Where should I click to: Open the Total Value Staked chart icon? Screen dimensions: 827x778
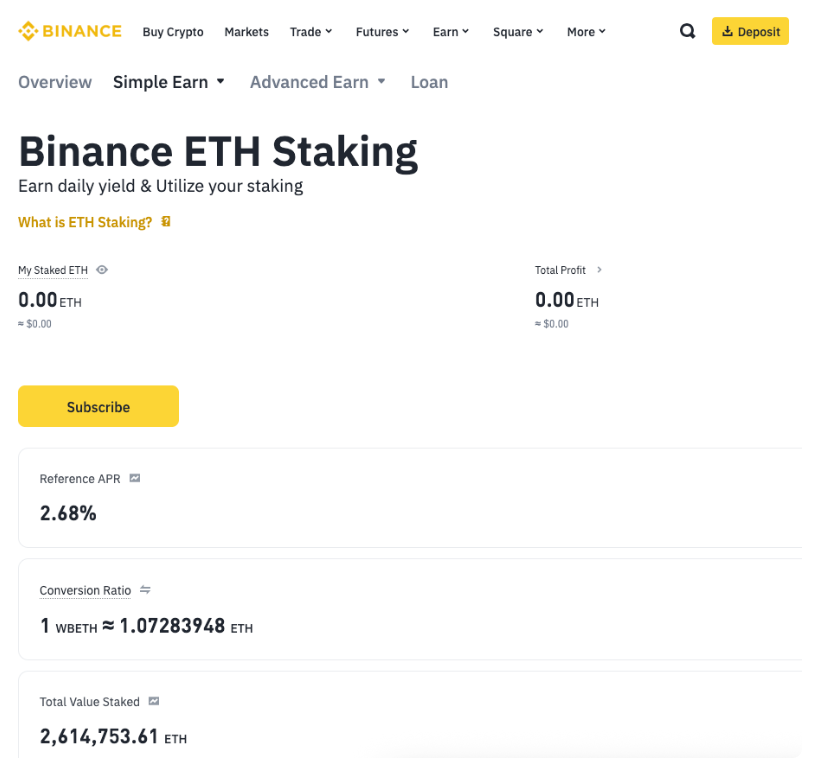154,702
